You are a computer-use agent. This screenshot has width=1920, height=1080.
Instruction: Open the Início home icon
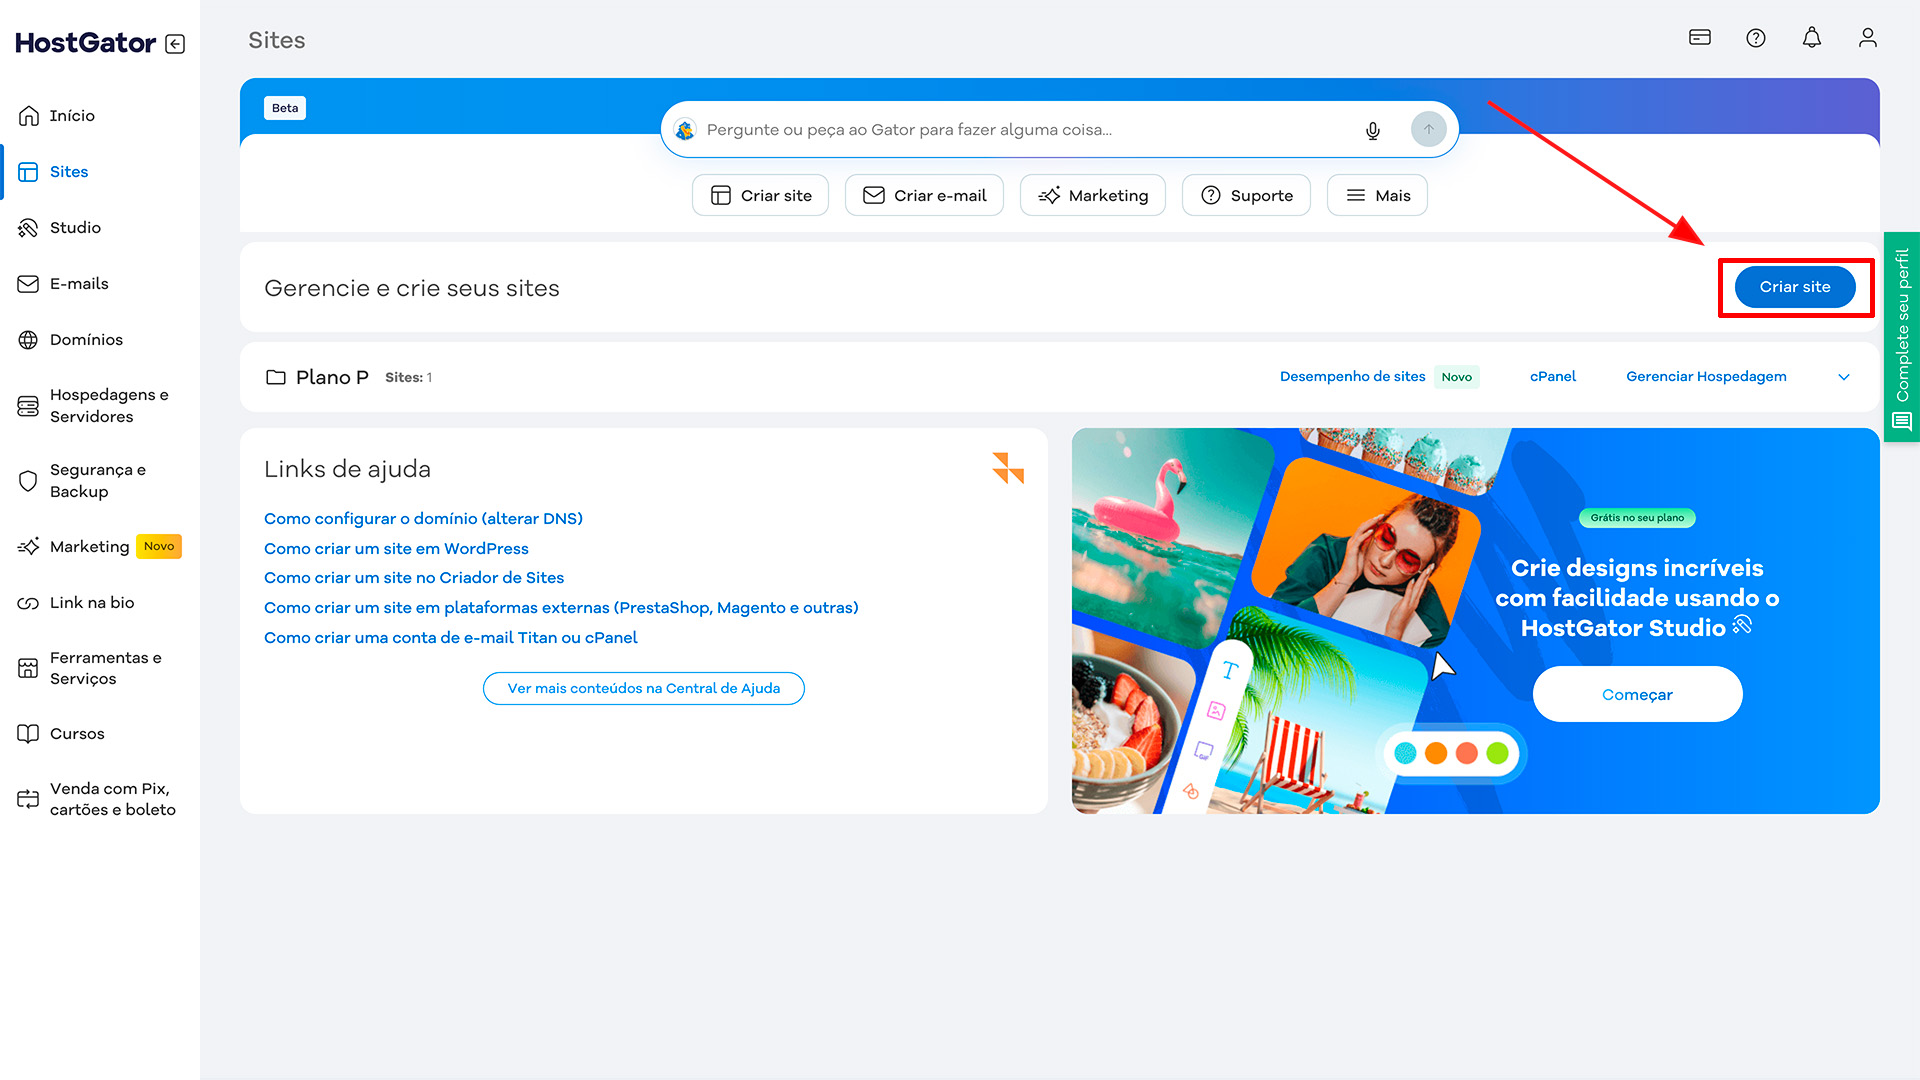[28, 116]
